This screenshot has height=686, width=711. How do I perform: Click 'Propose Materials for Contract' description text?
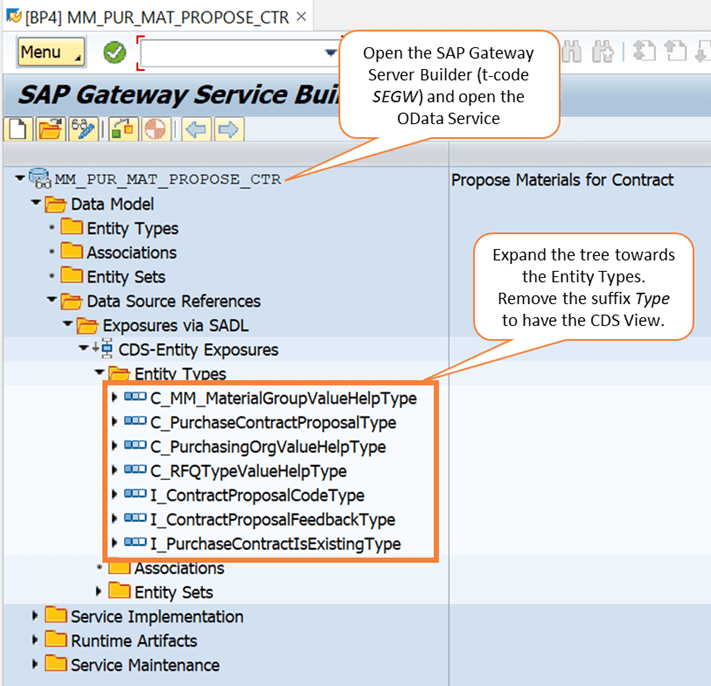pyautogui.click(x=562, y=180)
